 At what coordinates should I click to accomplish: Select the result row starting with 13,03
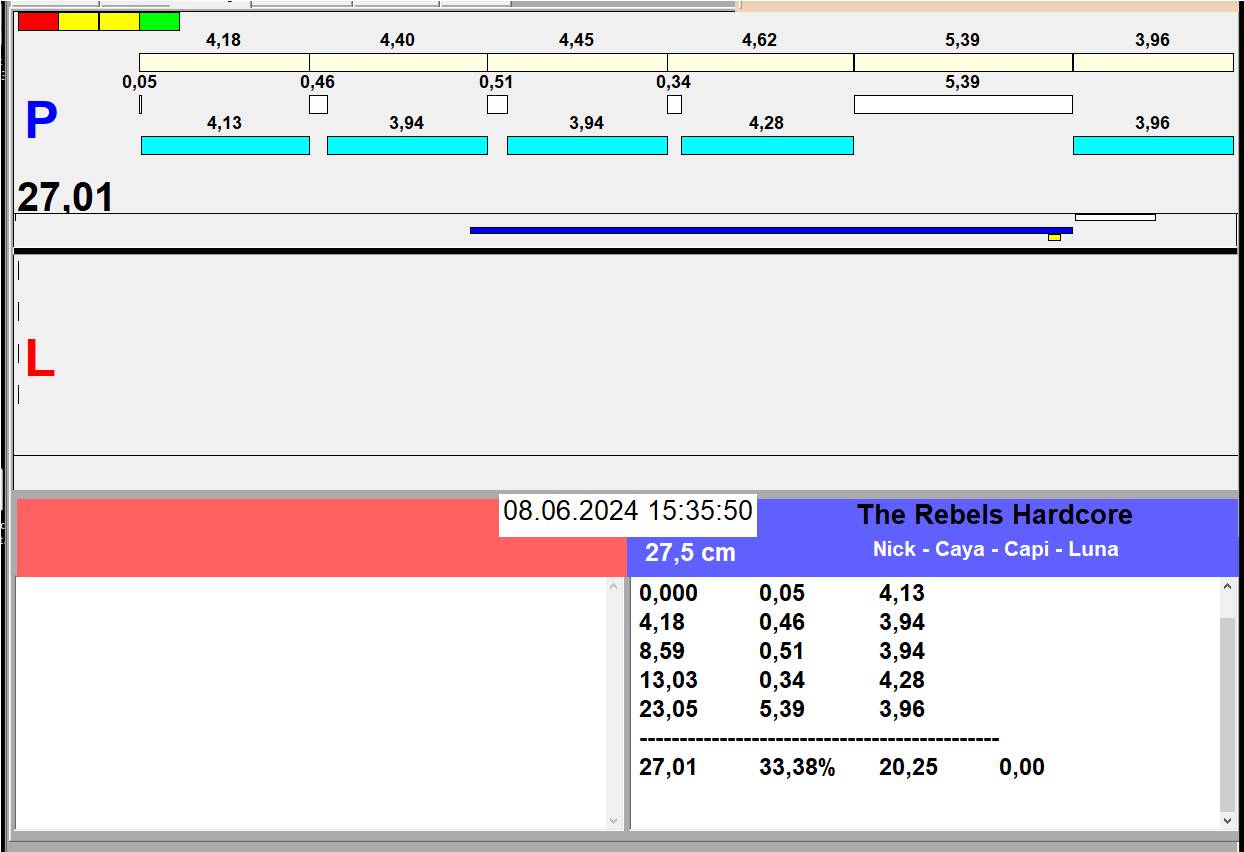coord(782,680)
